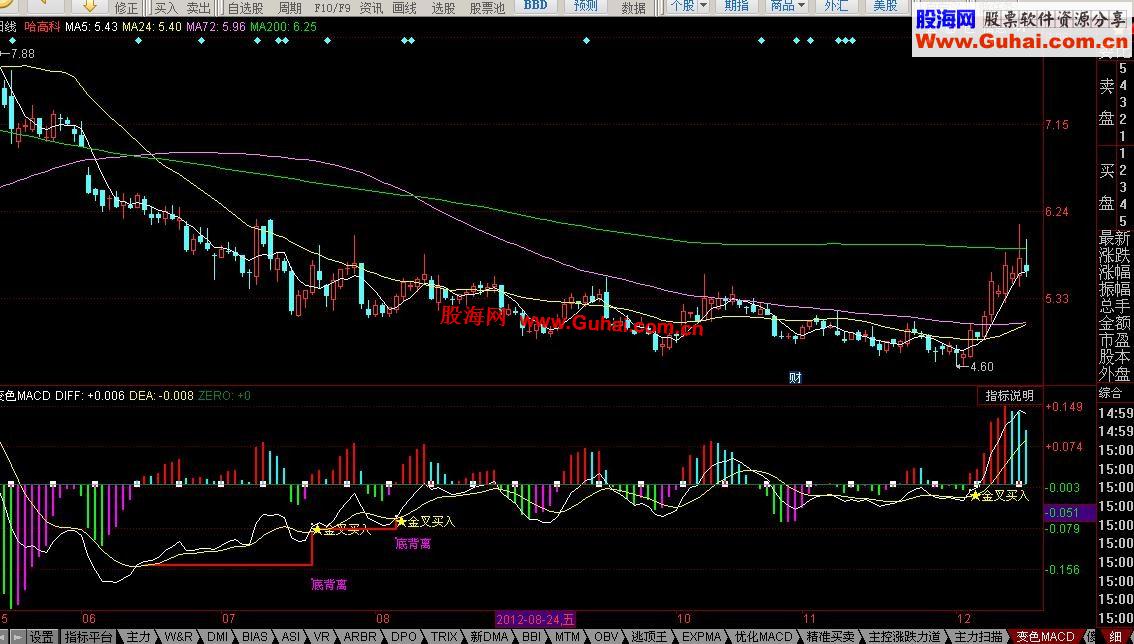Select the 主力 indicator tab
1134x644 pixels.
point(137,637)
